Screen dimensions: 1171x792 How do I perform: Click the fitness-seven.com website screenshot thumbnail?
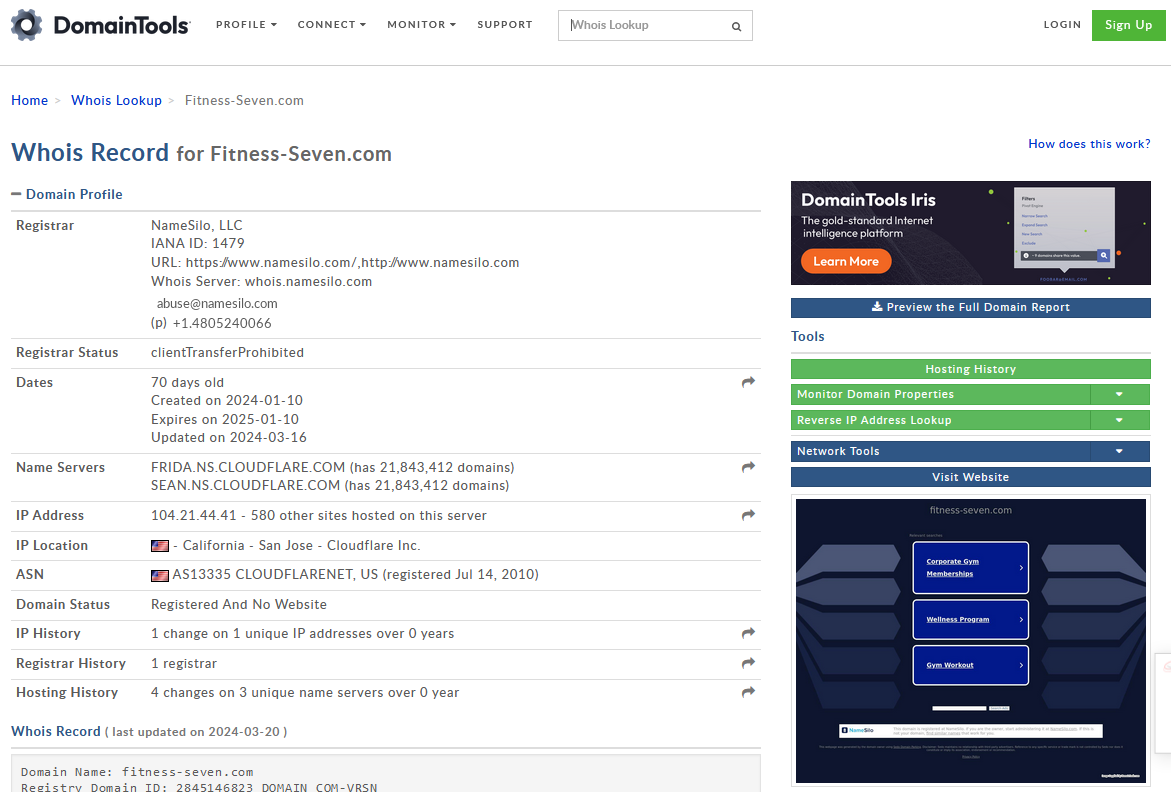(970, 640)
